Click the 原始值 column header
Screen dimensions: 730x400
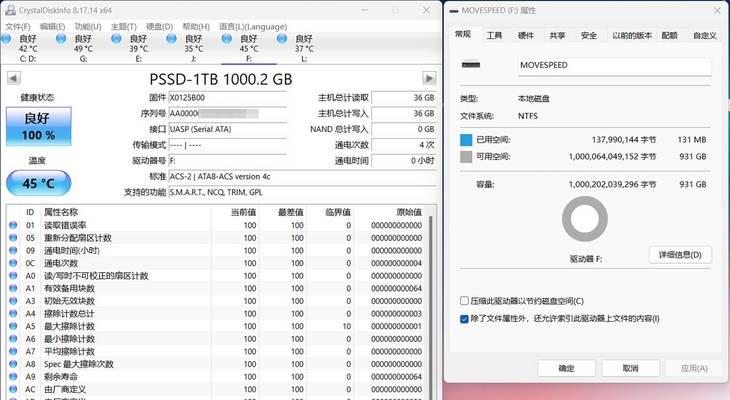(408, 212)
